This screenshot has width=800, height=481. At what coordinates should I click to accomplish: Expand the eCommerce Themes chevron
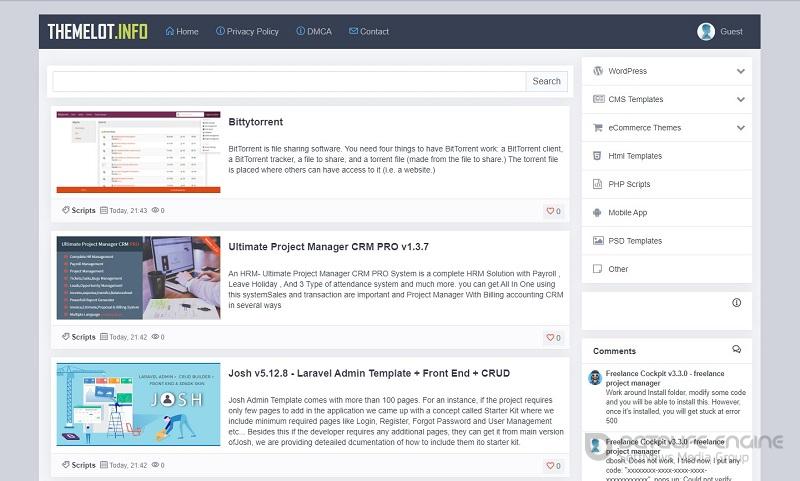click(x=740, y=128)
